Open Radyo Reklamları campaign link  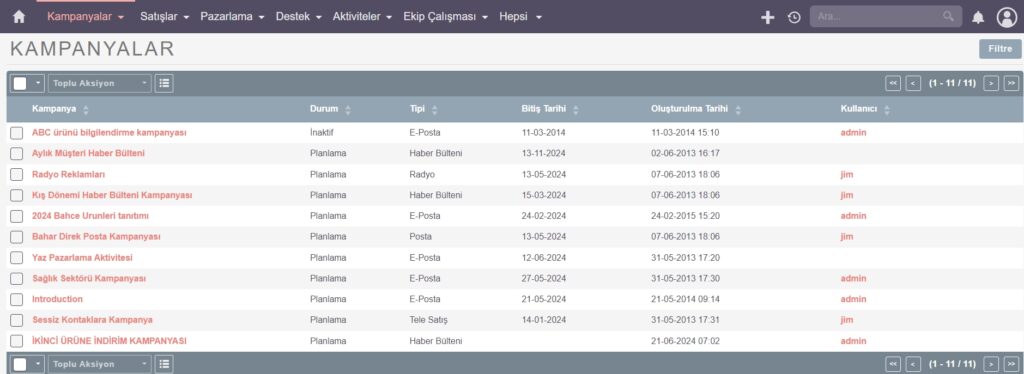pos(69,174)
